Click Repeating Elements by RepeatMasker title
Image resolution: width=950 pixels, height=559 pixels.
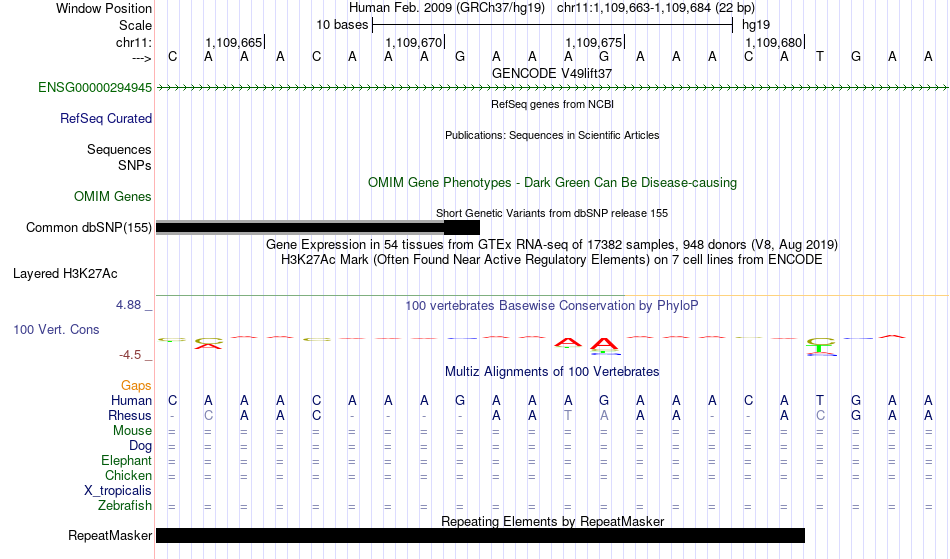[x=553, y=521]
